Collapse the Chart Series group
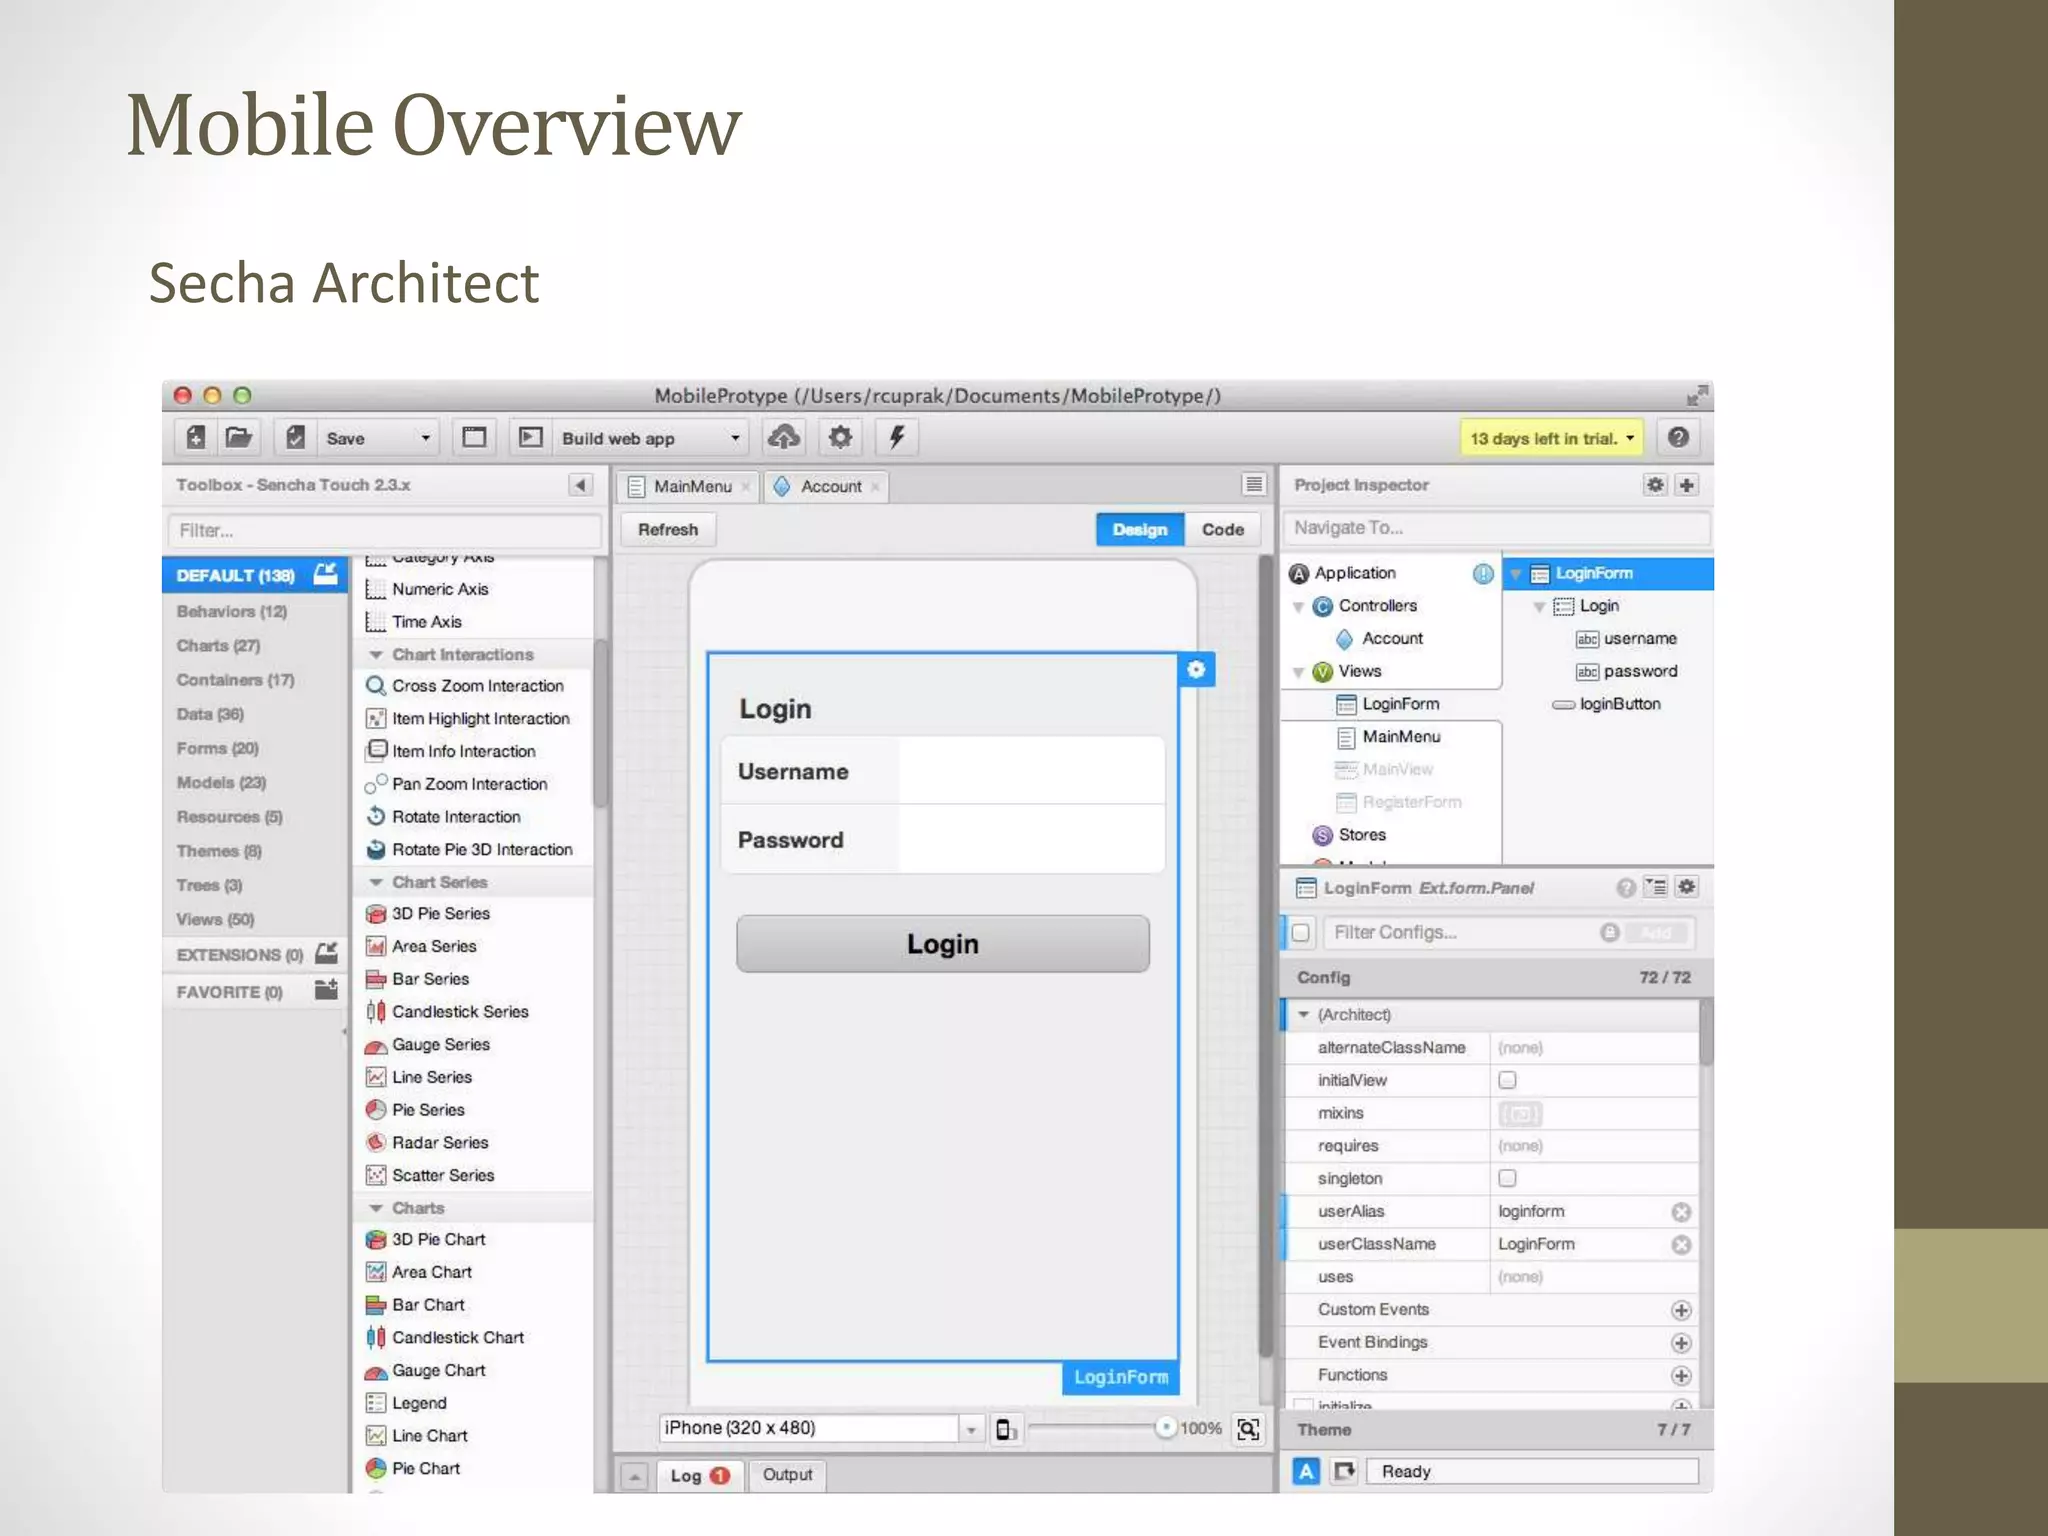Image resolution: width=2048 pixels, height=1536 pixels. pyautogui.click(x=376, y=882)
